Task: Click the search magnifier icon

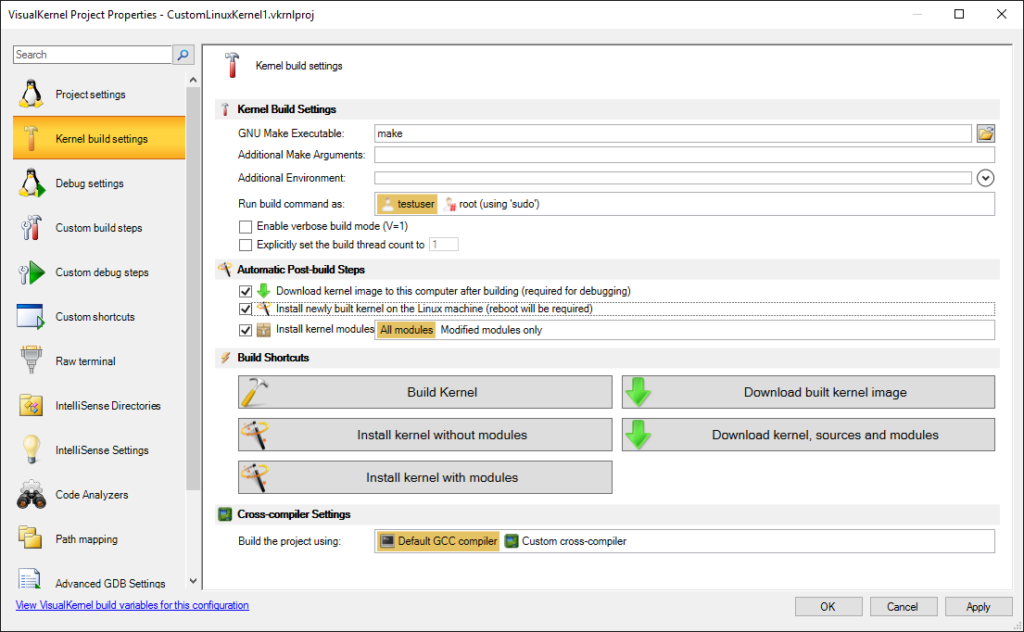Action: (x=183, y=55)
